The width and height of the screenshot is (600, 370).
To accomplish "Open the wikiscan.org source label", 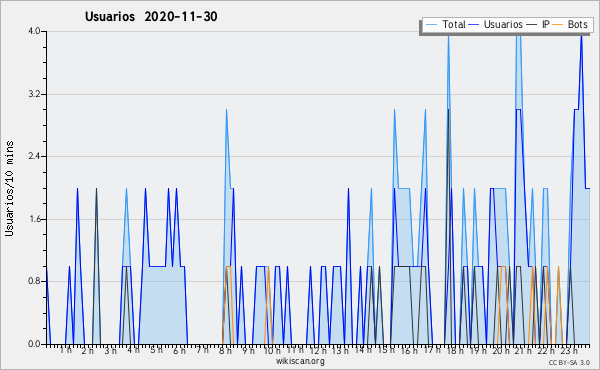I will pos(300,361).
